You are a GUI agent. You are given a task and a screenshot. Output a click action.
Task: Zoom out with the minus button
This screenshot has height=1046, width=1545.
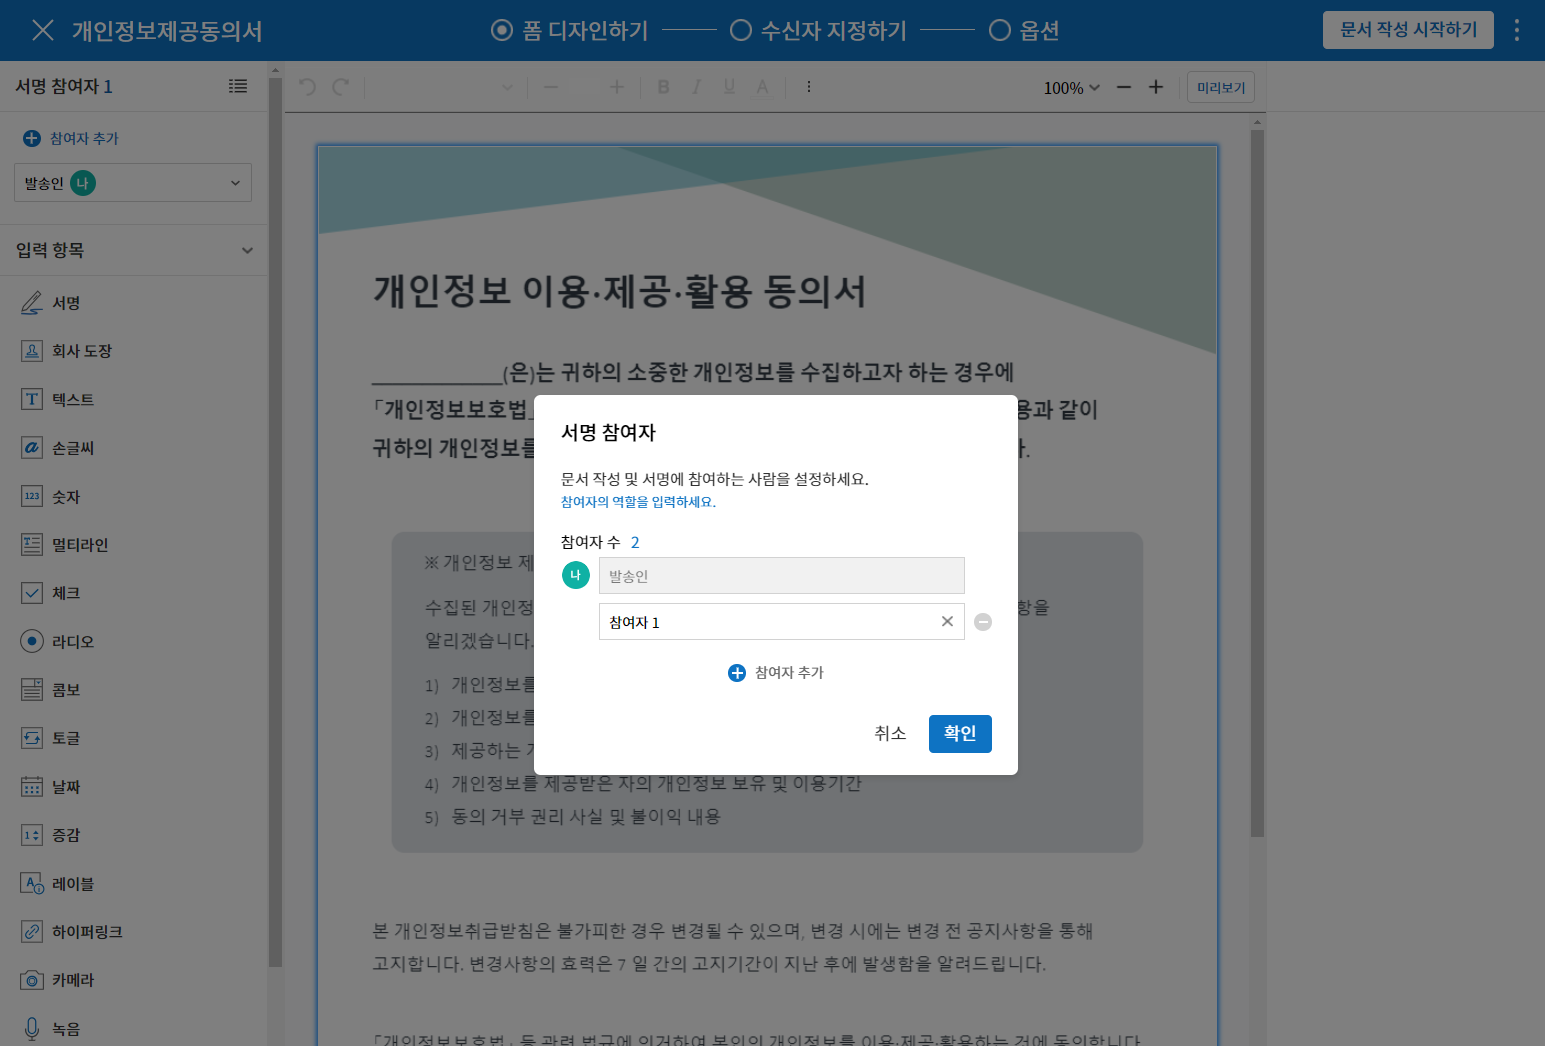click(x=1124, y=87)
